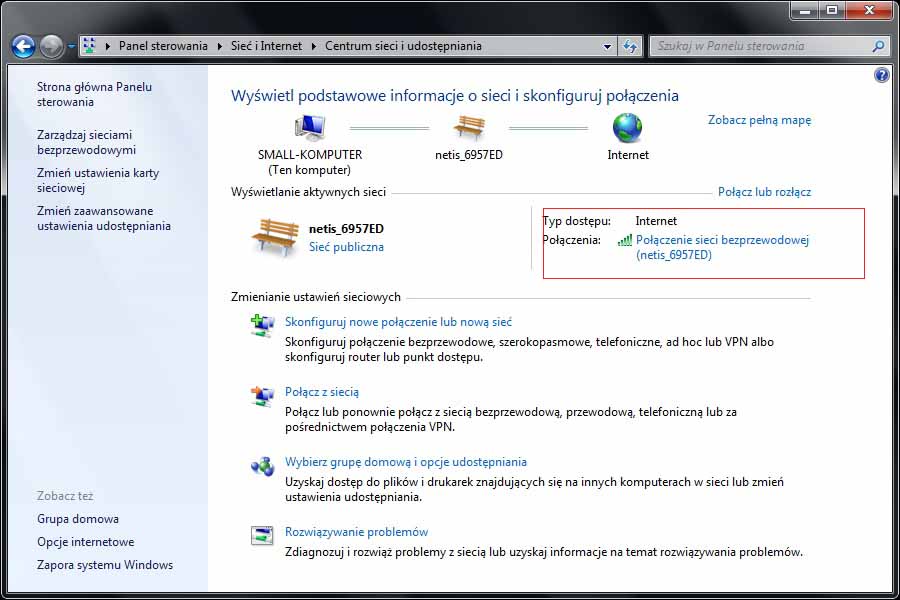The height and width of the screenshot is (600, 900).
Task: Click the green wireless signal bars icon
Action: [624, 240]
